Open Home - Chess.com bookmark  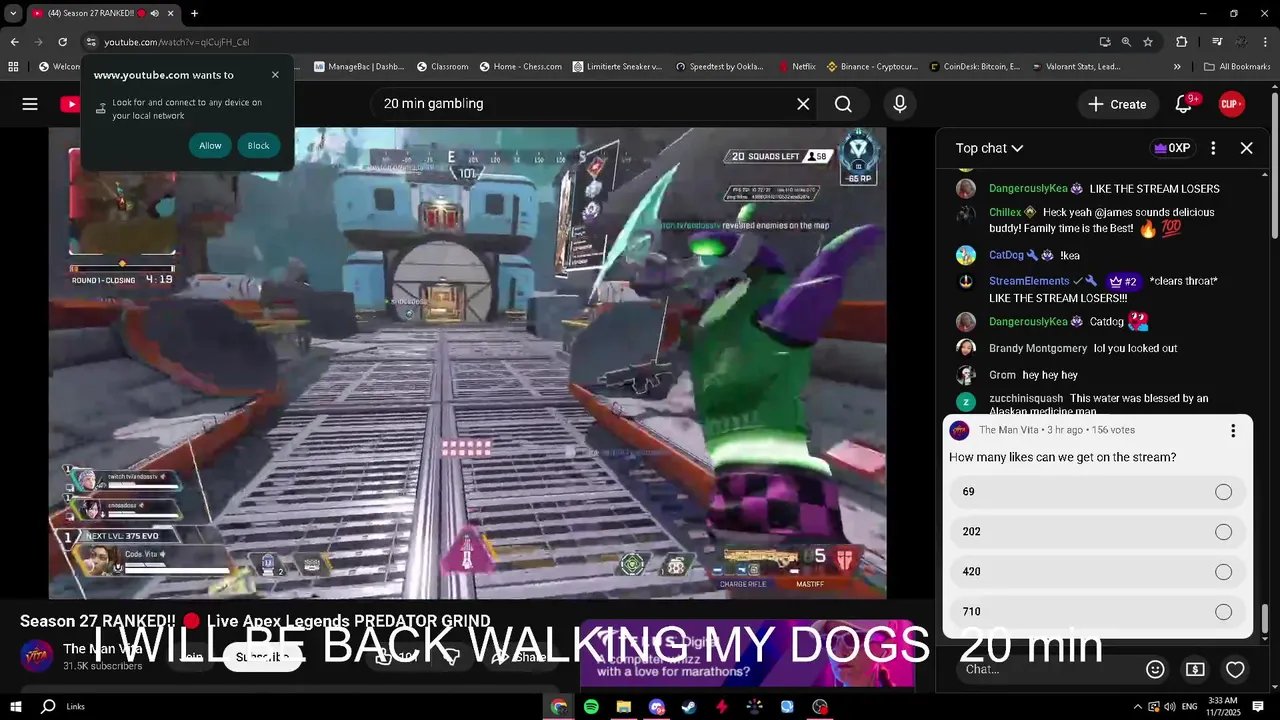(x=520, y=67)
